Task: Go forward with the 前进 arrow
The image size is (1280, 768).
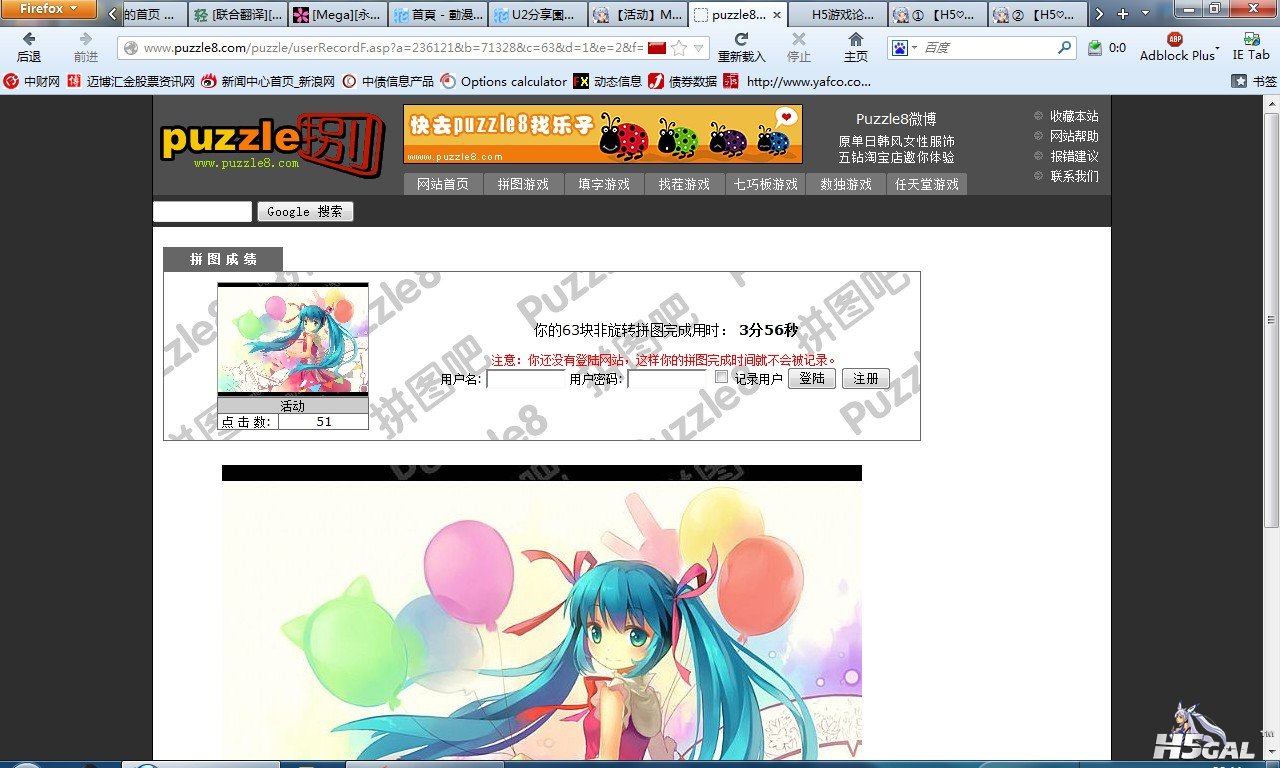Action: point(86,46)
